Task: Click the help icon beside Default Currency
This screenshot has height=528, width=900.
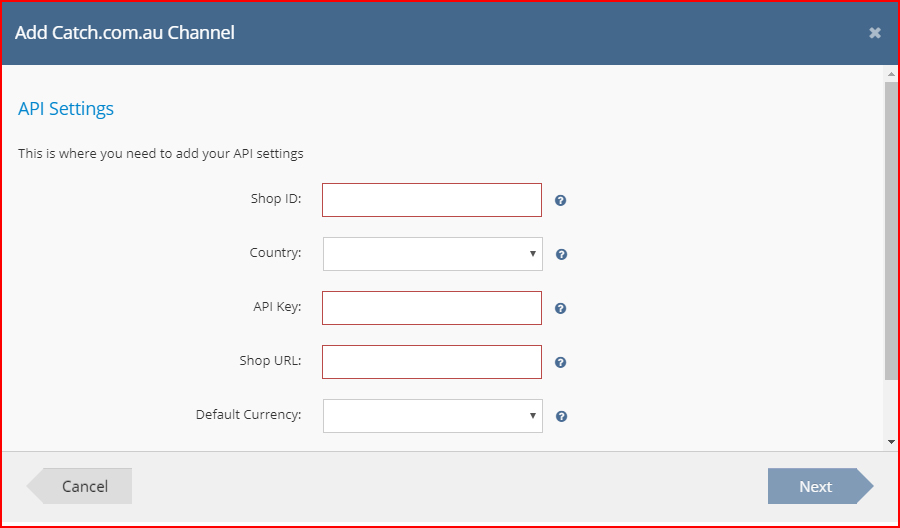Action: coord(562,416)
